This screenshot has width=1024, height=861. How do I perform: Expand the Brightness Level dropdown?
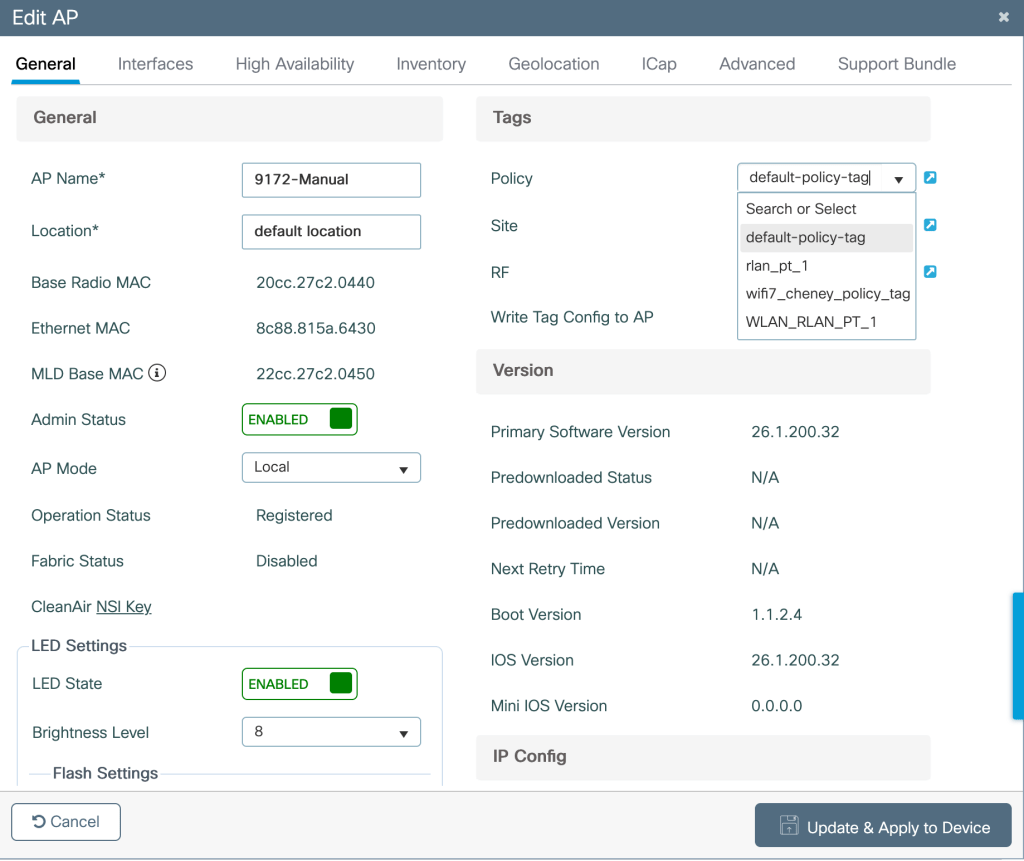click(331, 732)
